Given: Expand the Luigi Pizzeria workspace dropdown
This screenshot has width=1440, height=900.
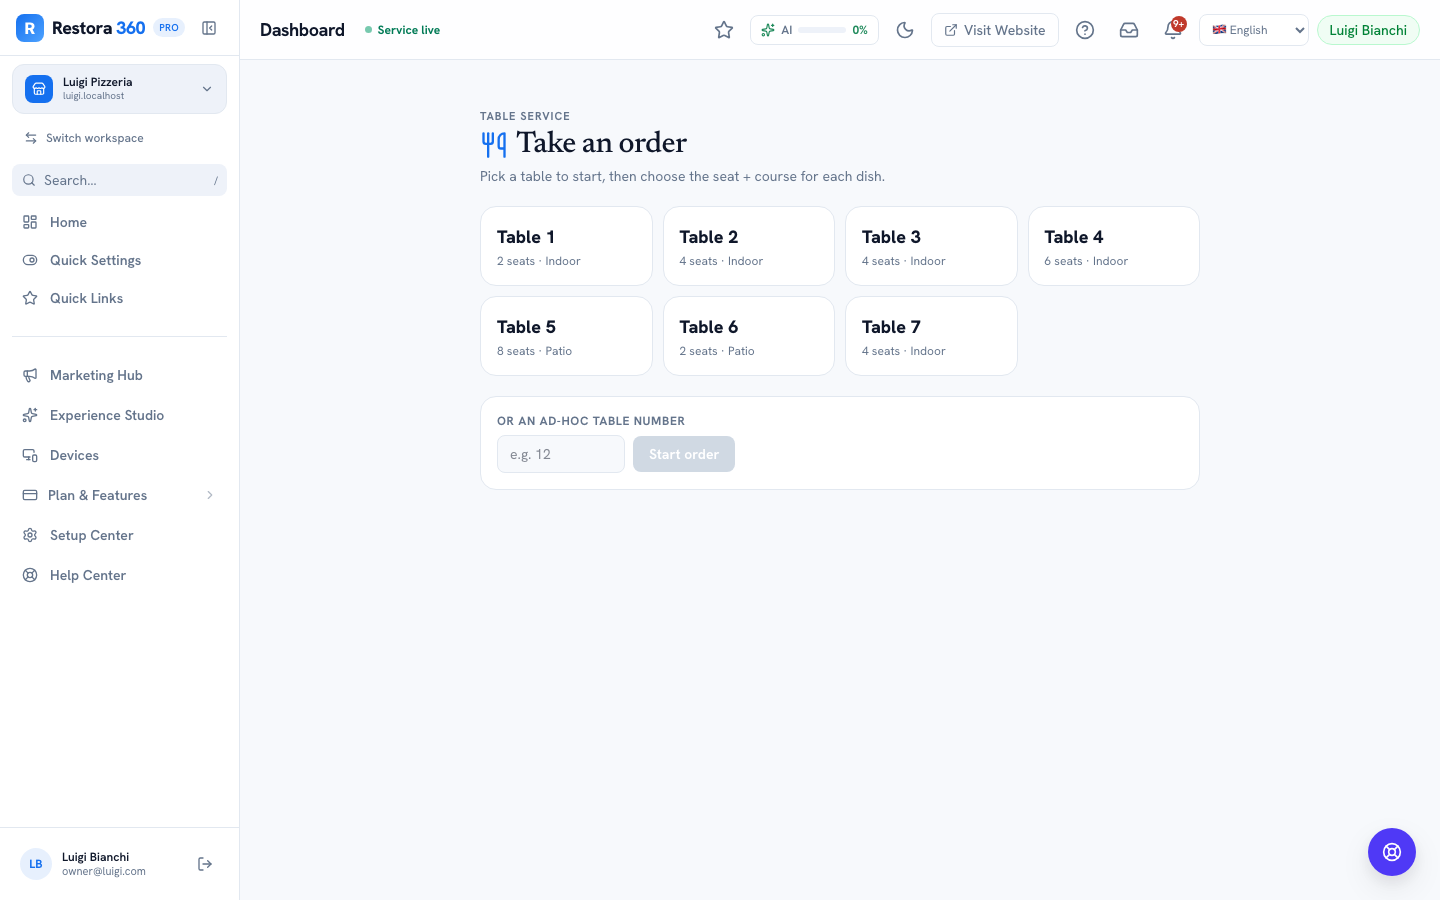Looking at the screenshot, I should point(120,89).
